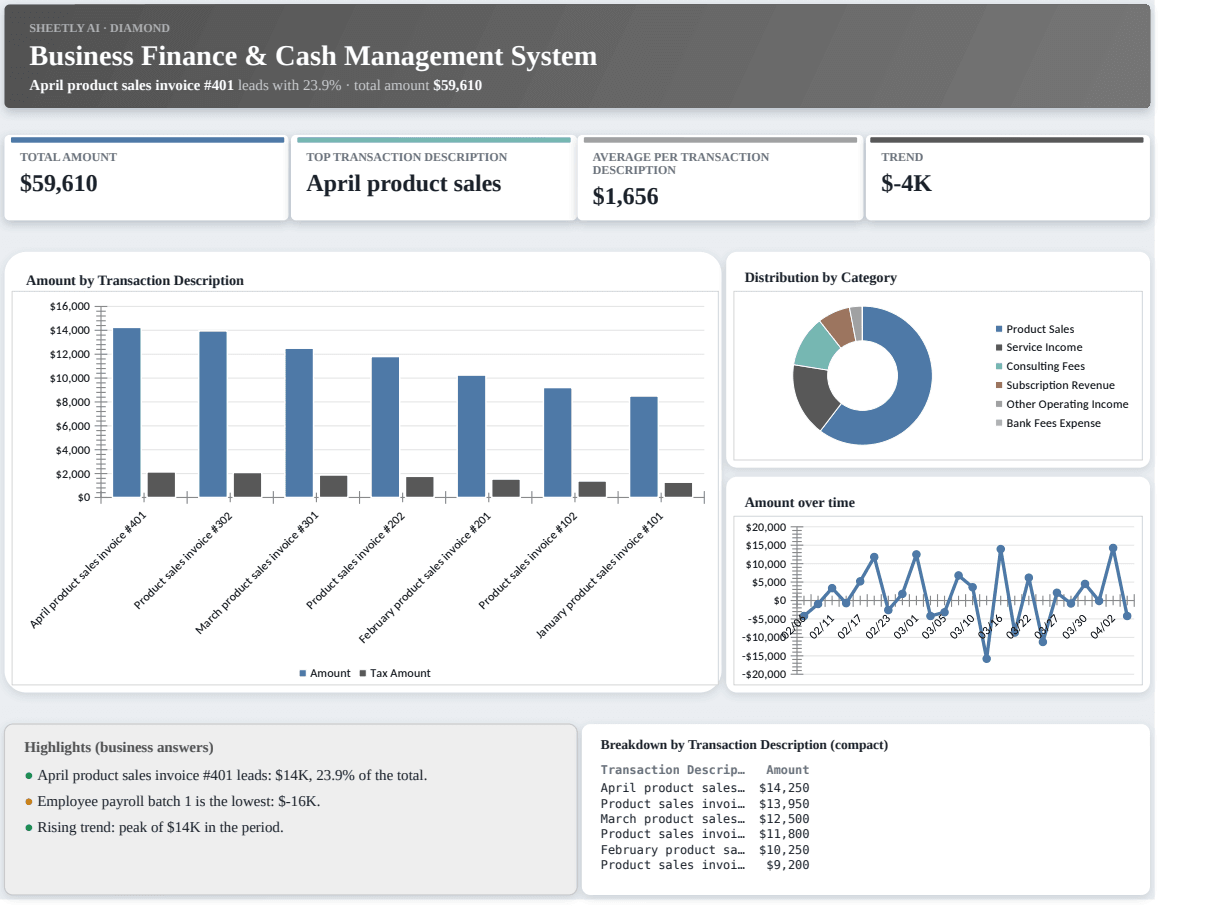Screen dimensions: 1227x922
Task: Click the Business Finance & Cash Management System title
Action: [x=313, y=56]
